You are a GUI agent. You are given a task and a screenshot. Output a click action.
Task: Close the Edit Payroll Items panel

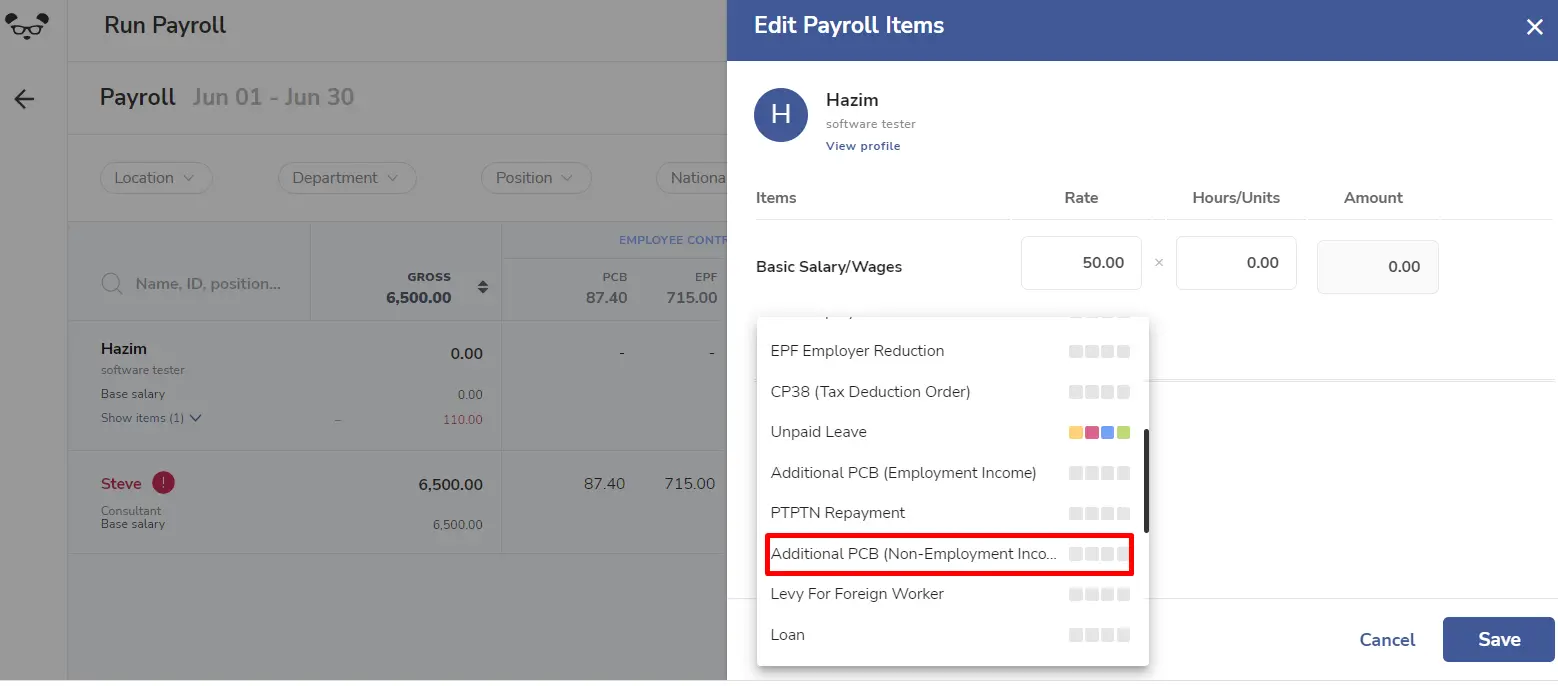click(1534, 27)
